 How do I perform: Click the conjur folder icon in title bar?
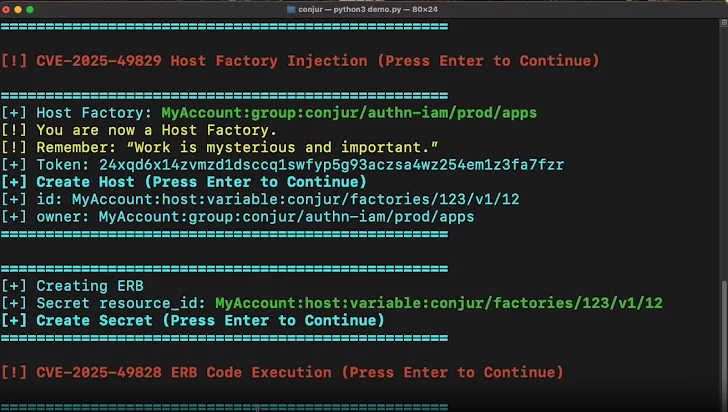tap(291, 8)
